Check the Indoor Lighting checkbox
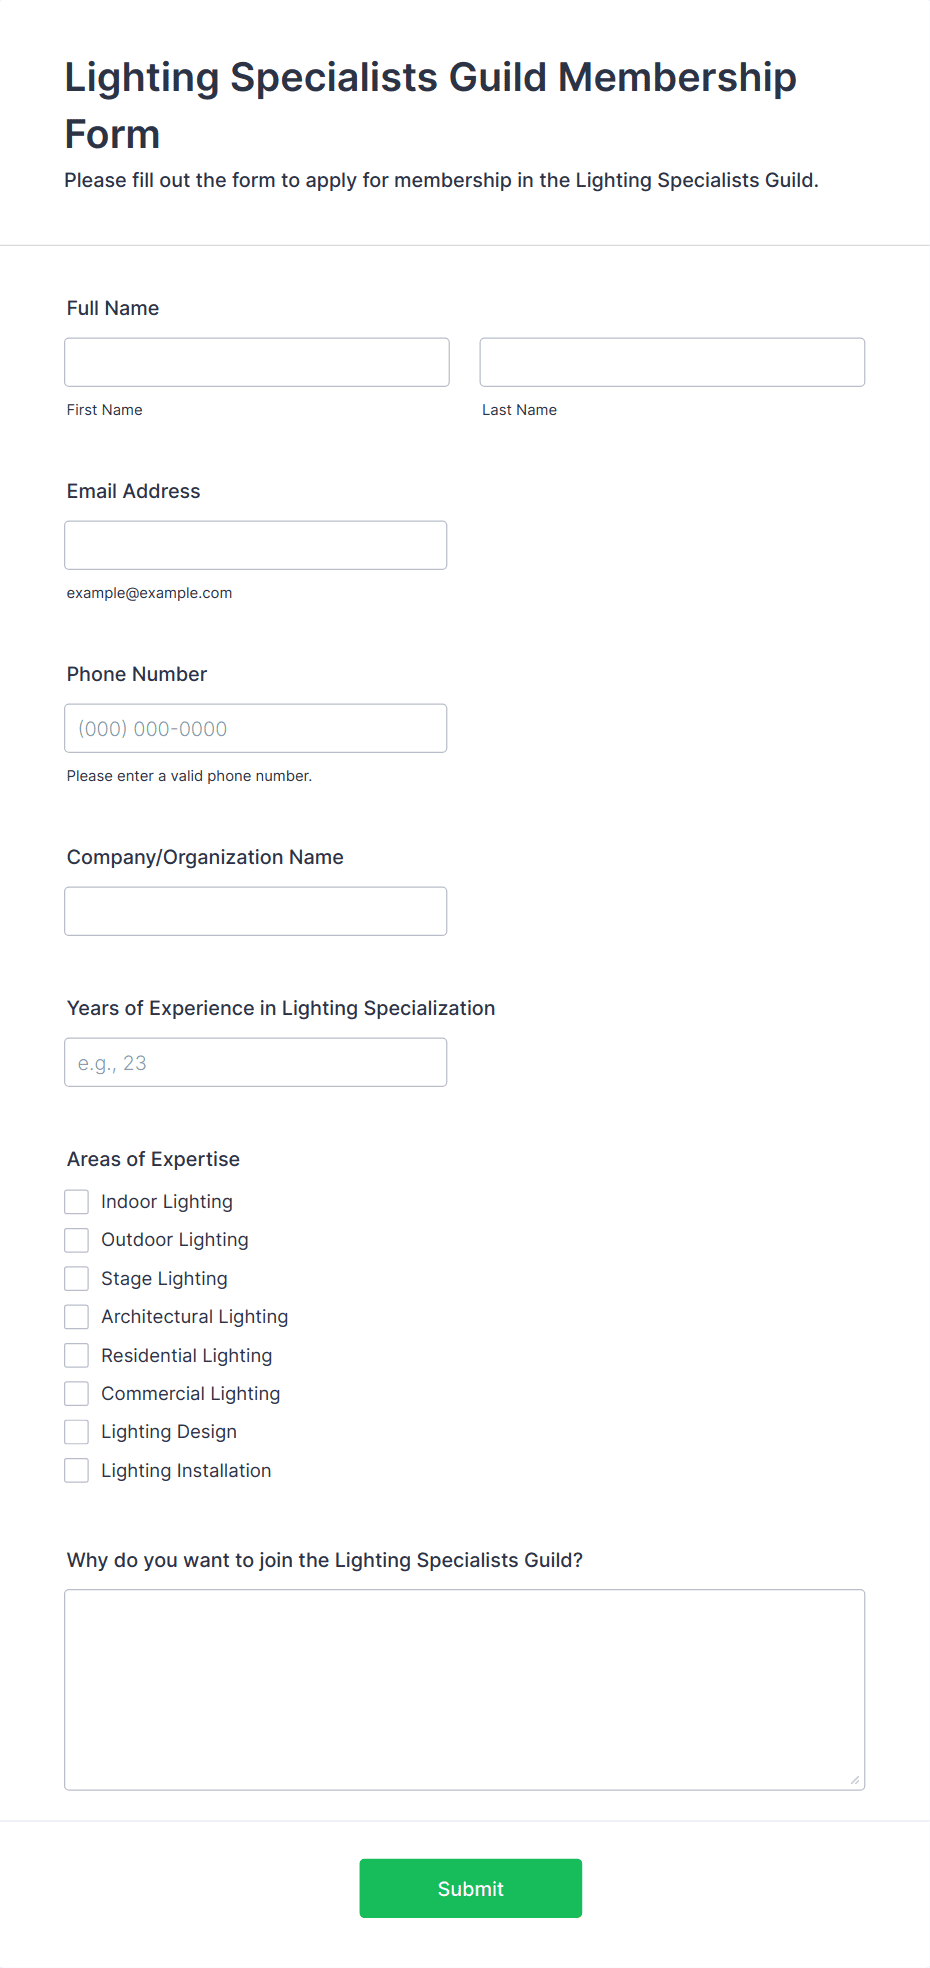 point(77,1202)
